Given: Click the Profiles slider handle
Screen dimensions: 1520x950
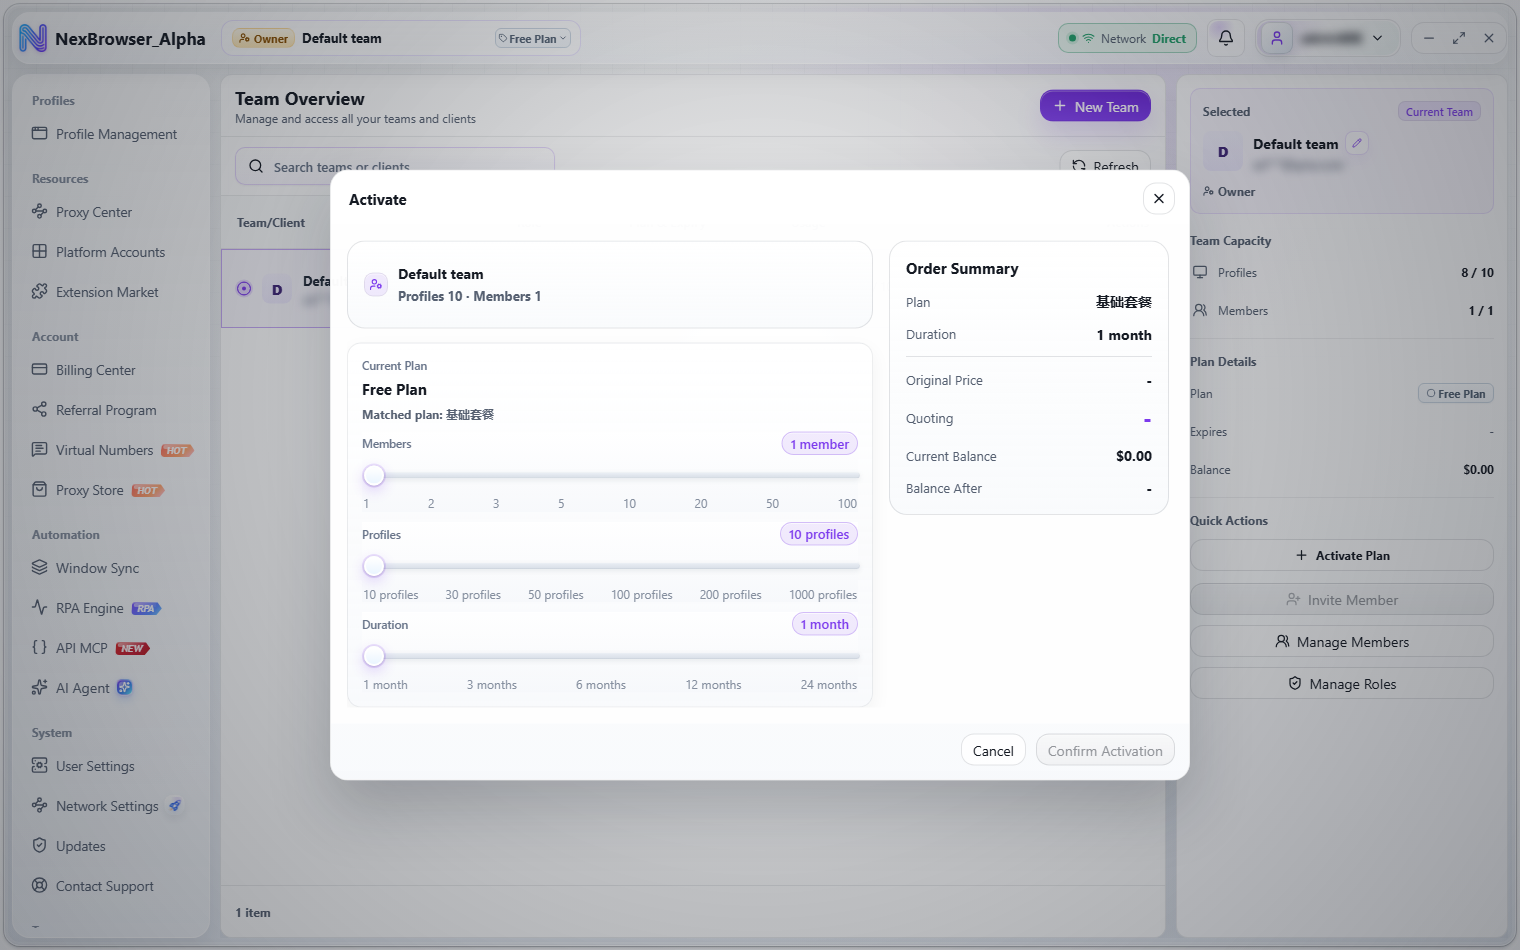Looking at the screenshot, I should tap(374, 566).
